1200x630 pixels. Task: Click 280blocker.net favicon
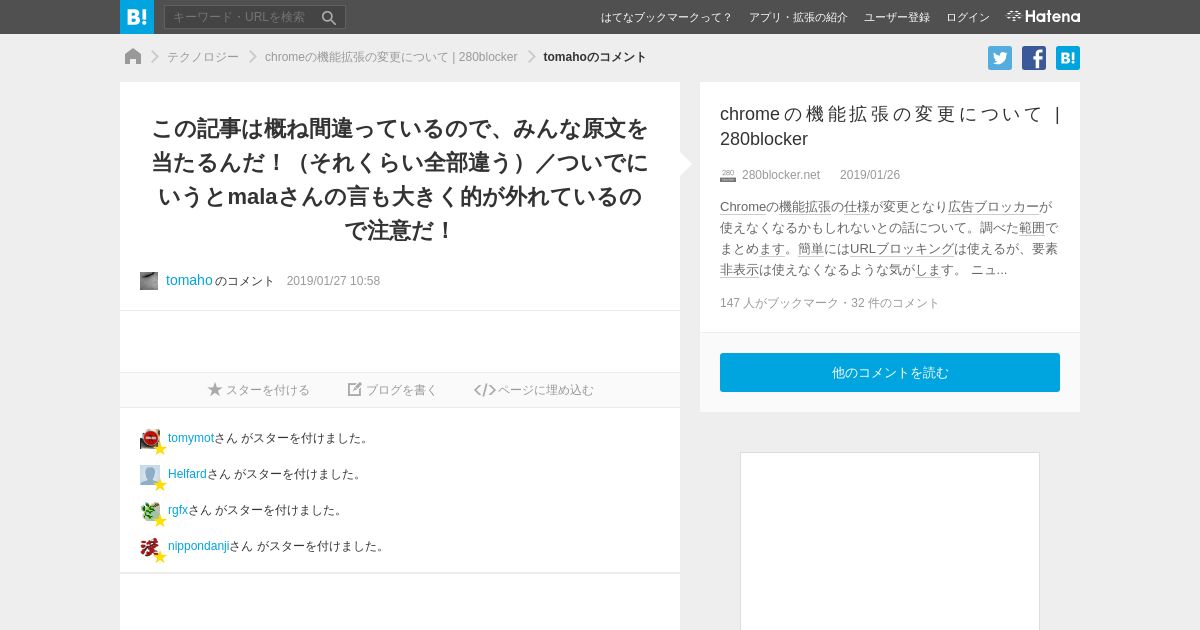pos(728,175)
